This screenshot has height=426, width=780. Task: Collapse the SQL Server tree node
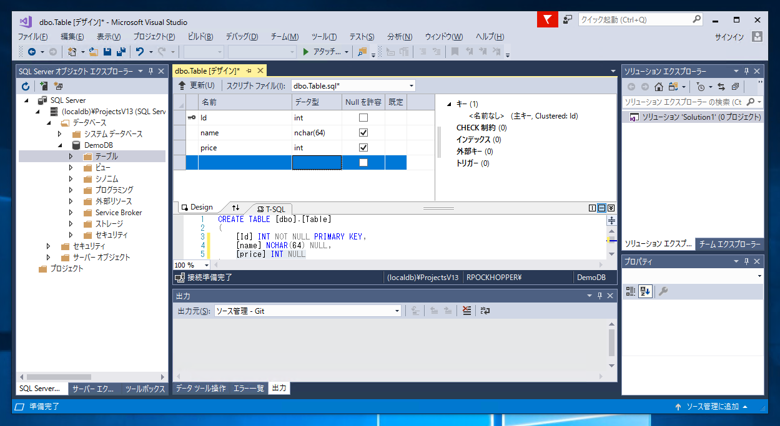coord(27,100)
